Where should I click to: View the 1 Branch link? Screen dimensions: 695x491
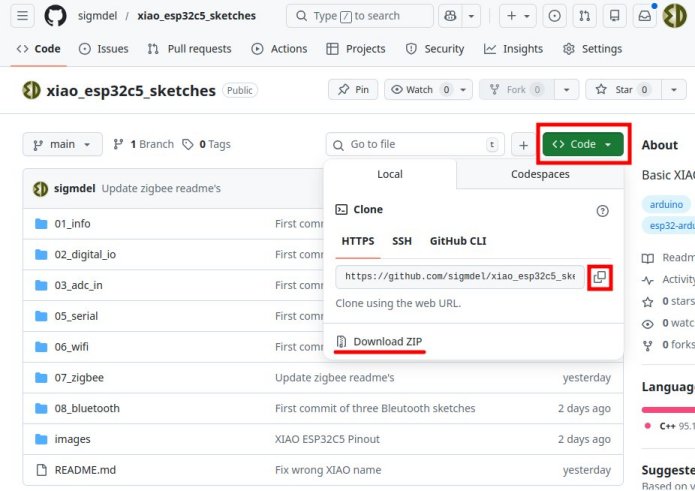[x=143, y=144]
